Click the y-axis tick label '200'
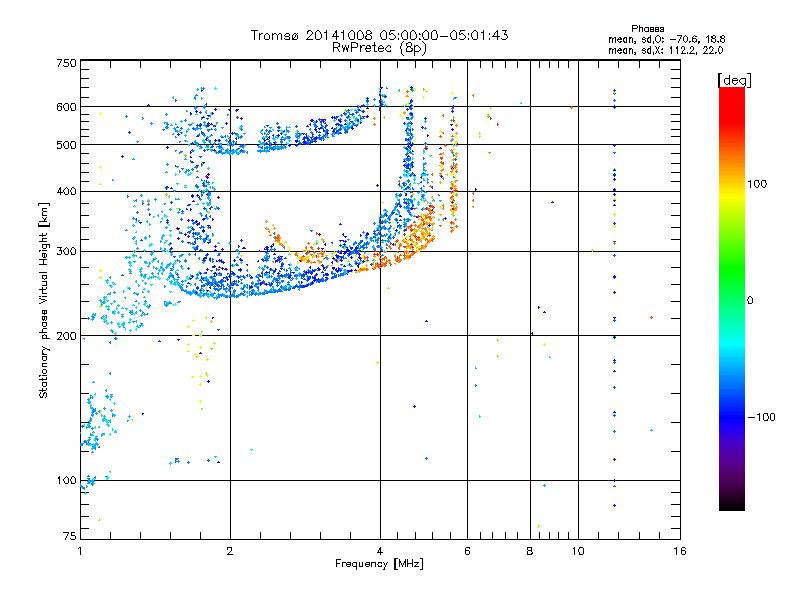Screen dimensions: 800x600 click(x=66, y=336)
